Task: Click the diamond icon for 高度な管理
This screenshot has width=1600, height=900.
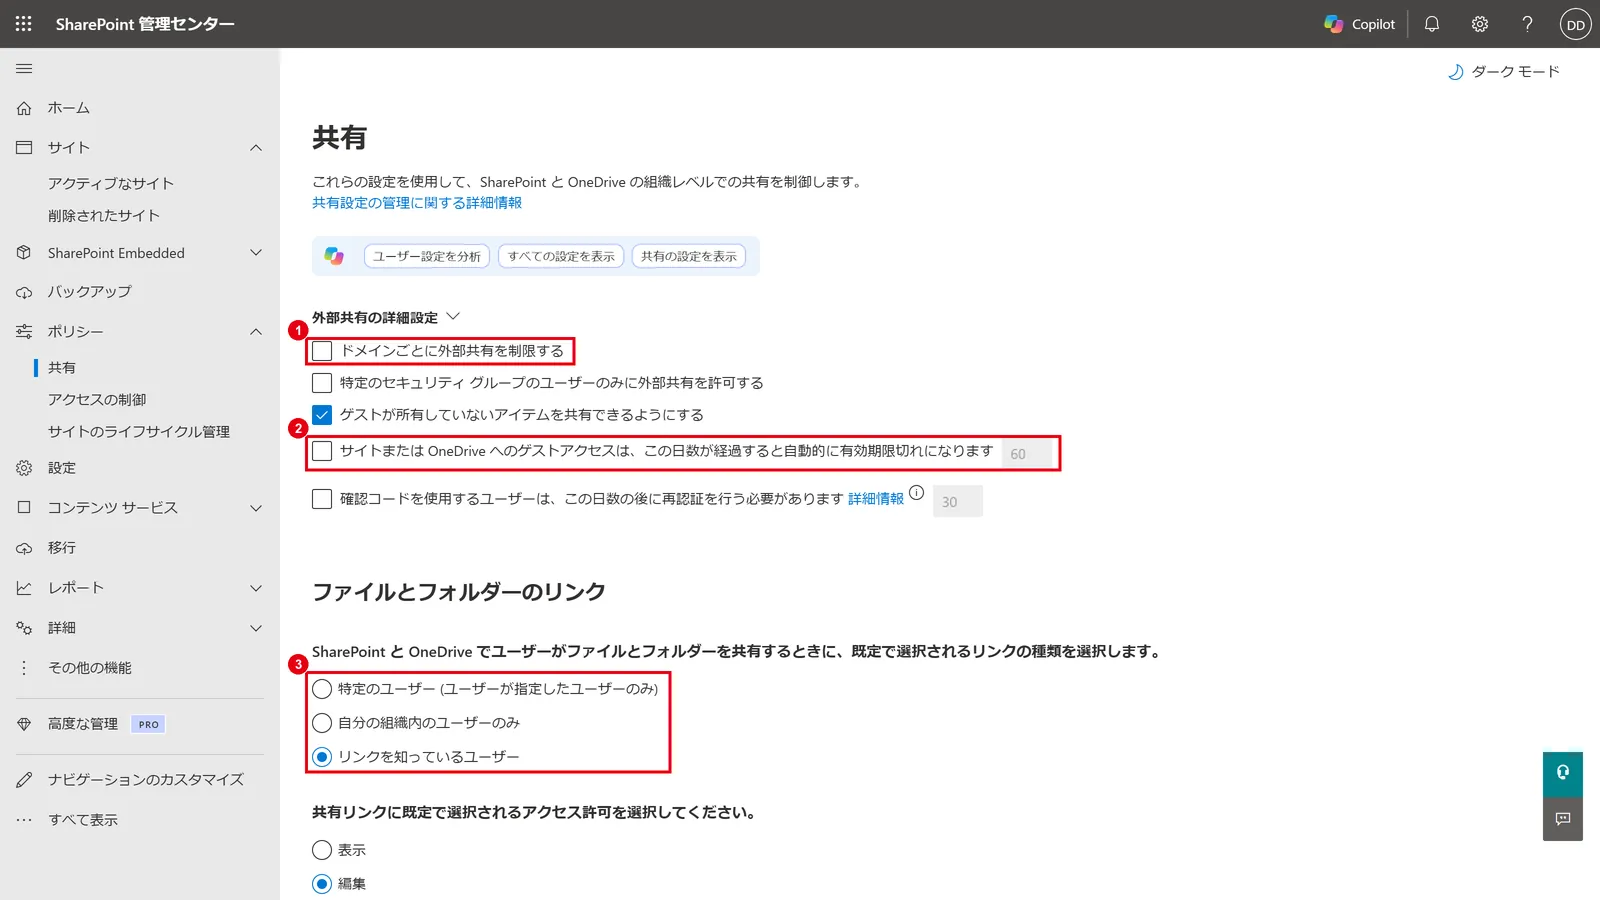Action: click(x=24, y=724)
